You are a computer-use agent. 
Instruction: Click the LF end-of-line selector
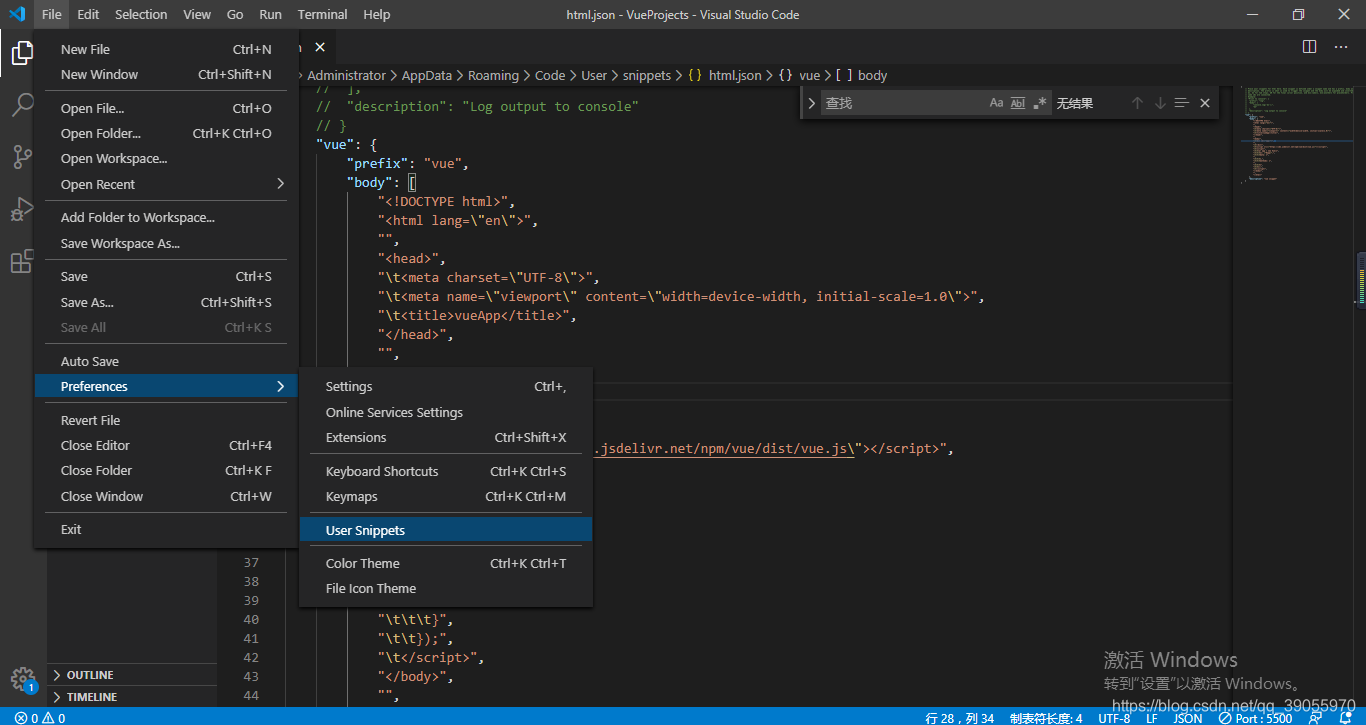click(1152, 718)
